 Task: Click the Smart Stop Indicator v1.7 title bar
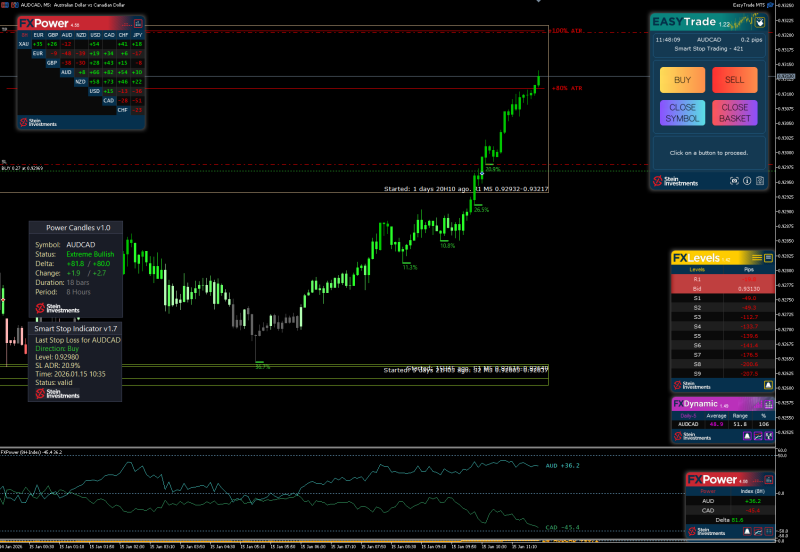pyautogui.click(x=76, y=329)
